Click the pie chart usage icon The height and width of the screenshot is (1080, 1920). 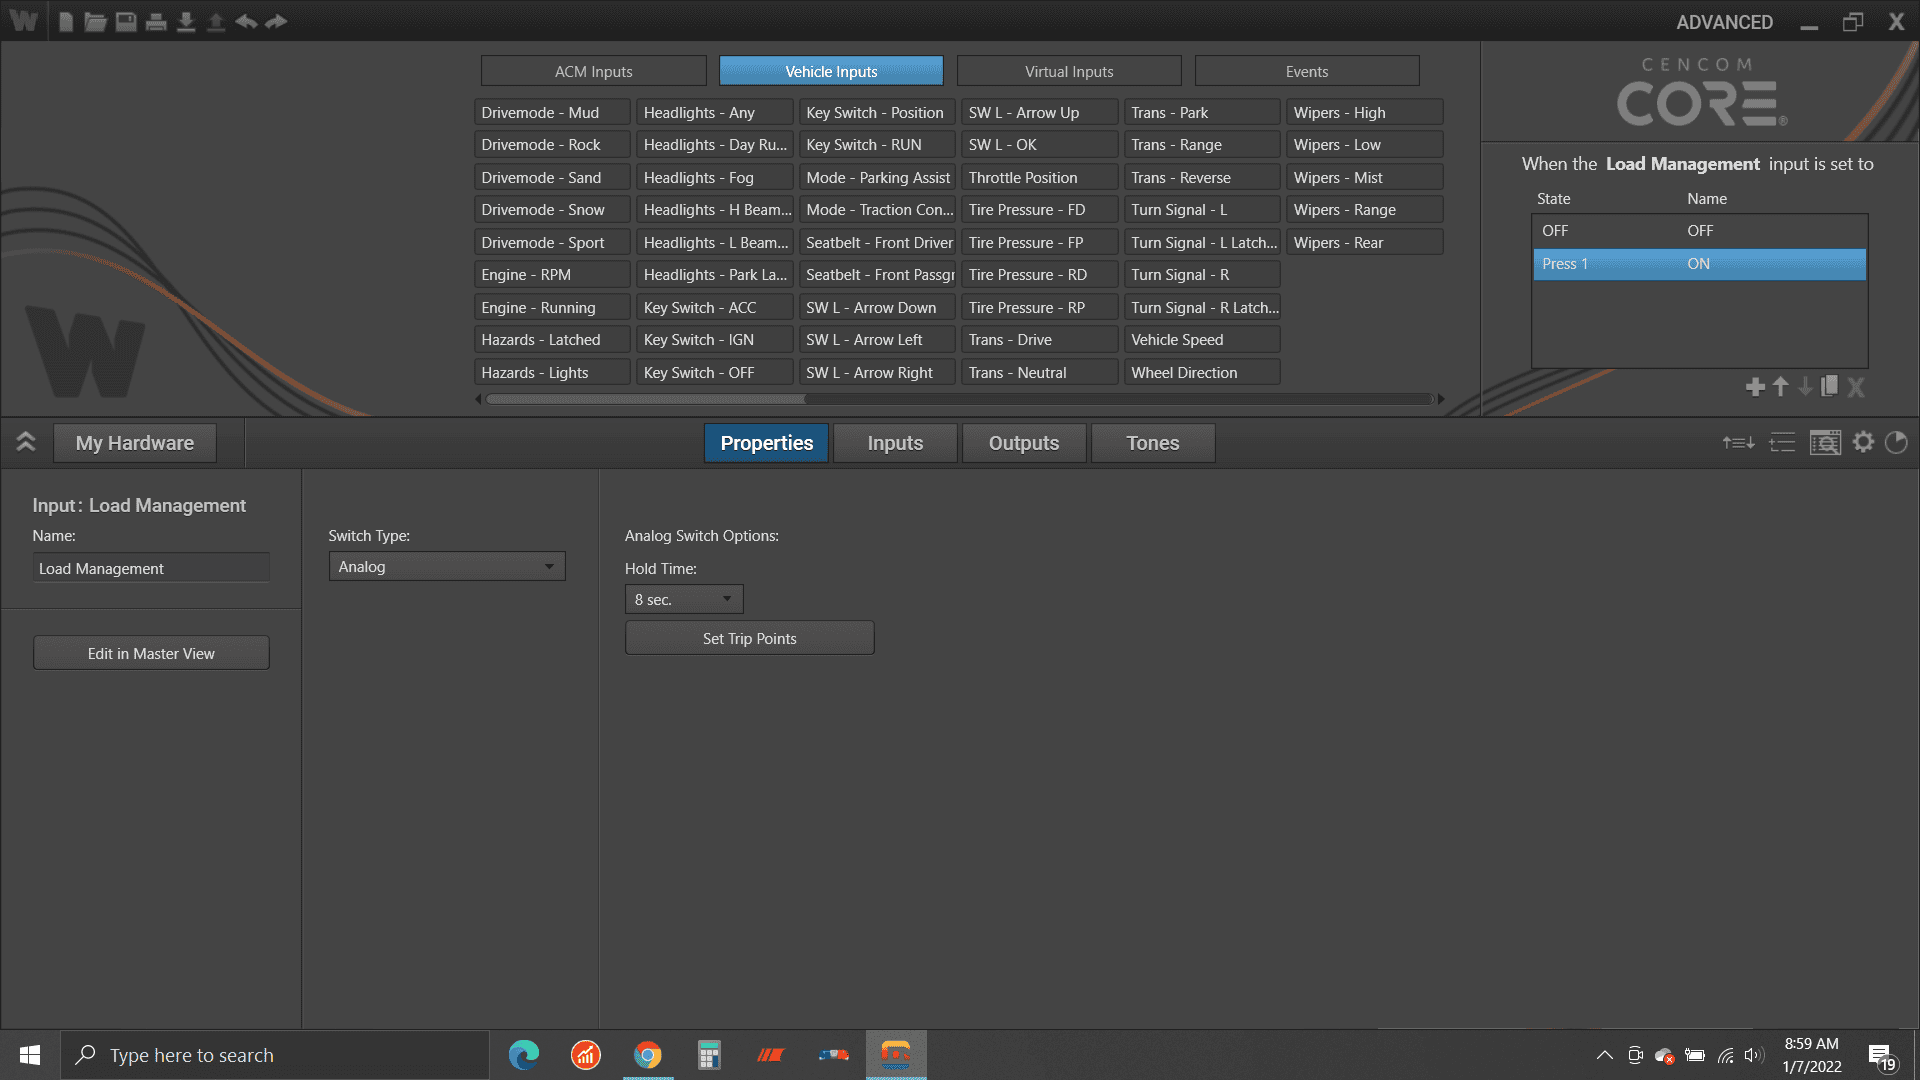(x=1896, y=442)
